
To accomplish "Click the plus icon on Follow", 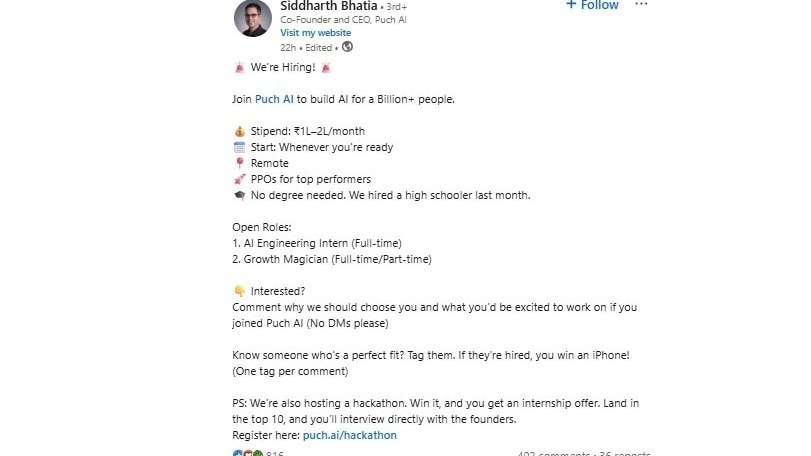I will [x=571, y=5].
